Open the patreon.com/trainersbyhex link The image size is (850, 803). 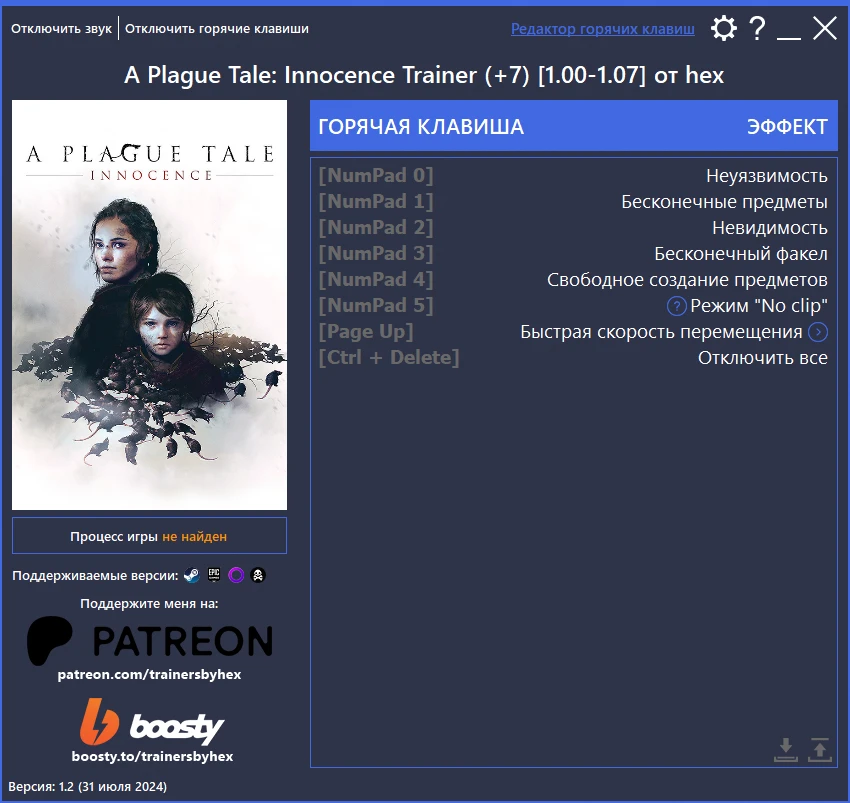[149, 676]
